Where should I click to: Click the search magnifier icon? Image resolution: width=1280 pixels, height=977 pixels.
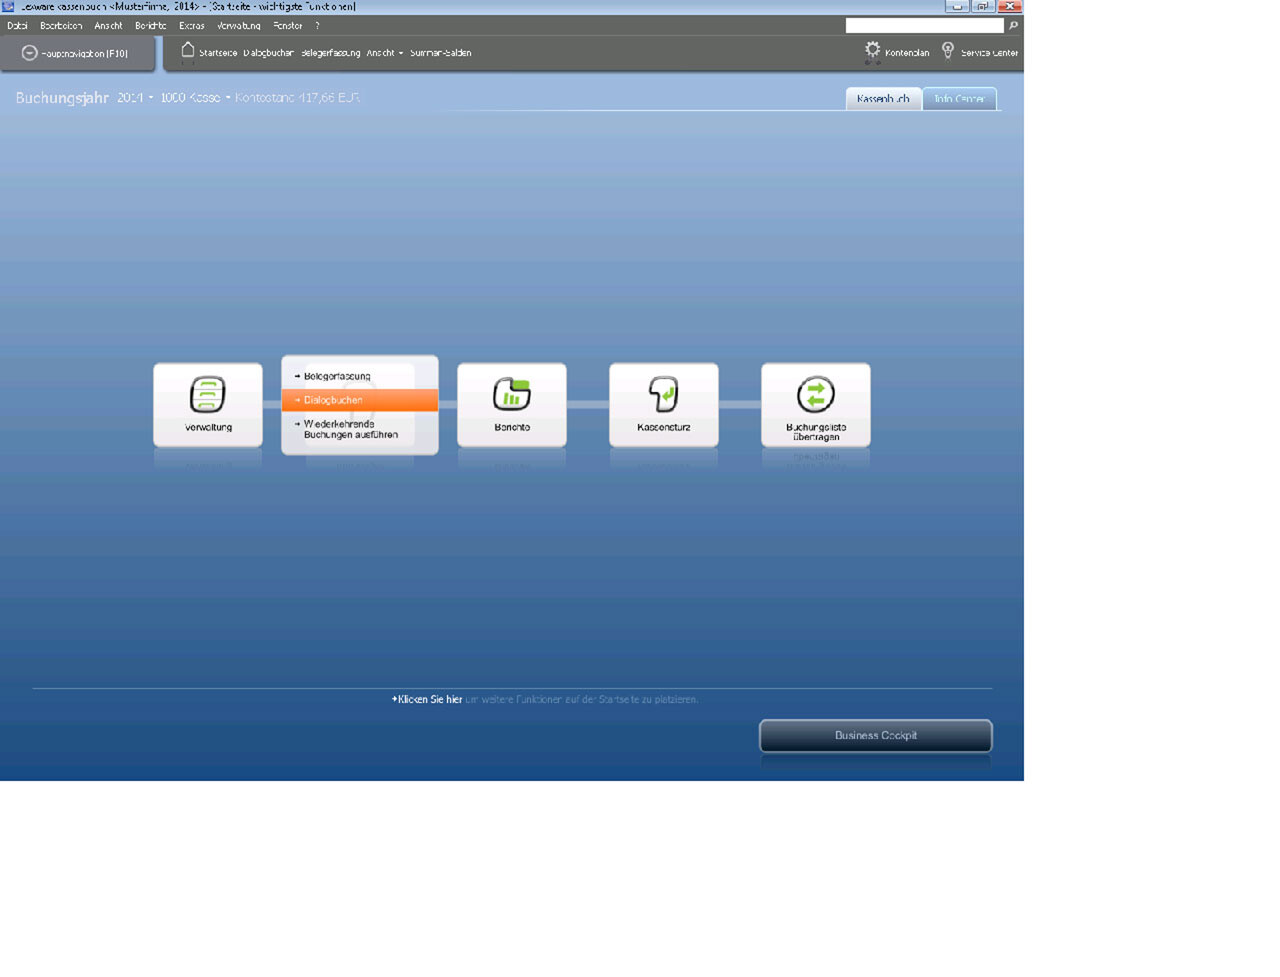pos(1013,26)
